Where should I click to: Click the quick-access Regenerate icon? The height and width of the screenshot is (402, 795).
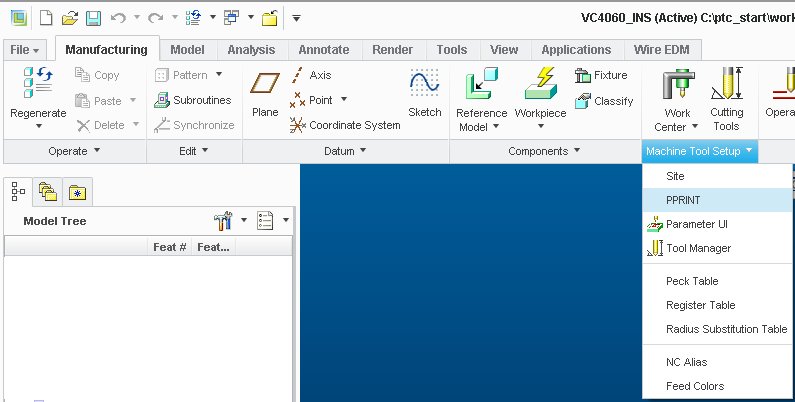coord(194,18)
